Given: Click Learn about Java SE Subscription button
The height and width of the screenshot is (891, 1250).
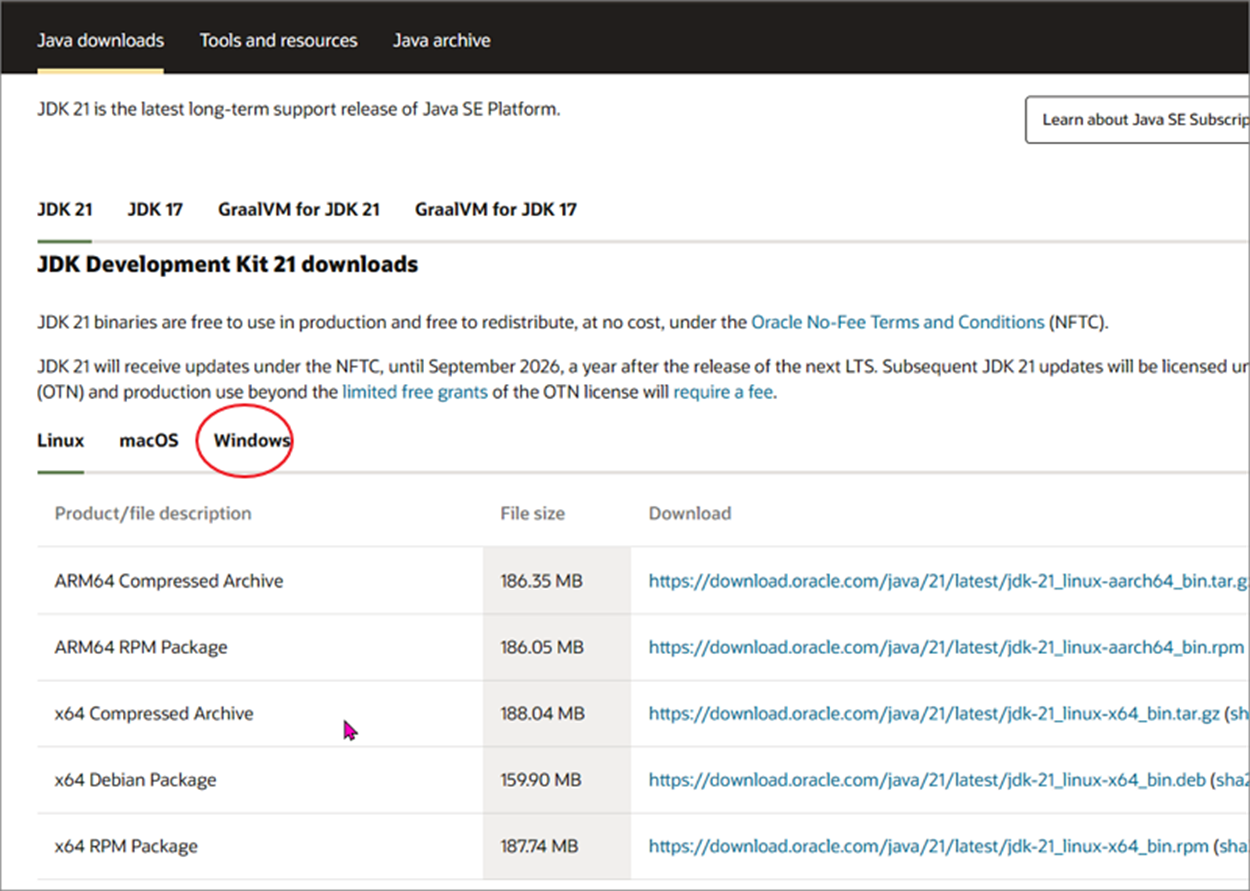Looking at the screenshot, I should pos(1138,120).
